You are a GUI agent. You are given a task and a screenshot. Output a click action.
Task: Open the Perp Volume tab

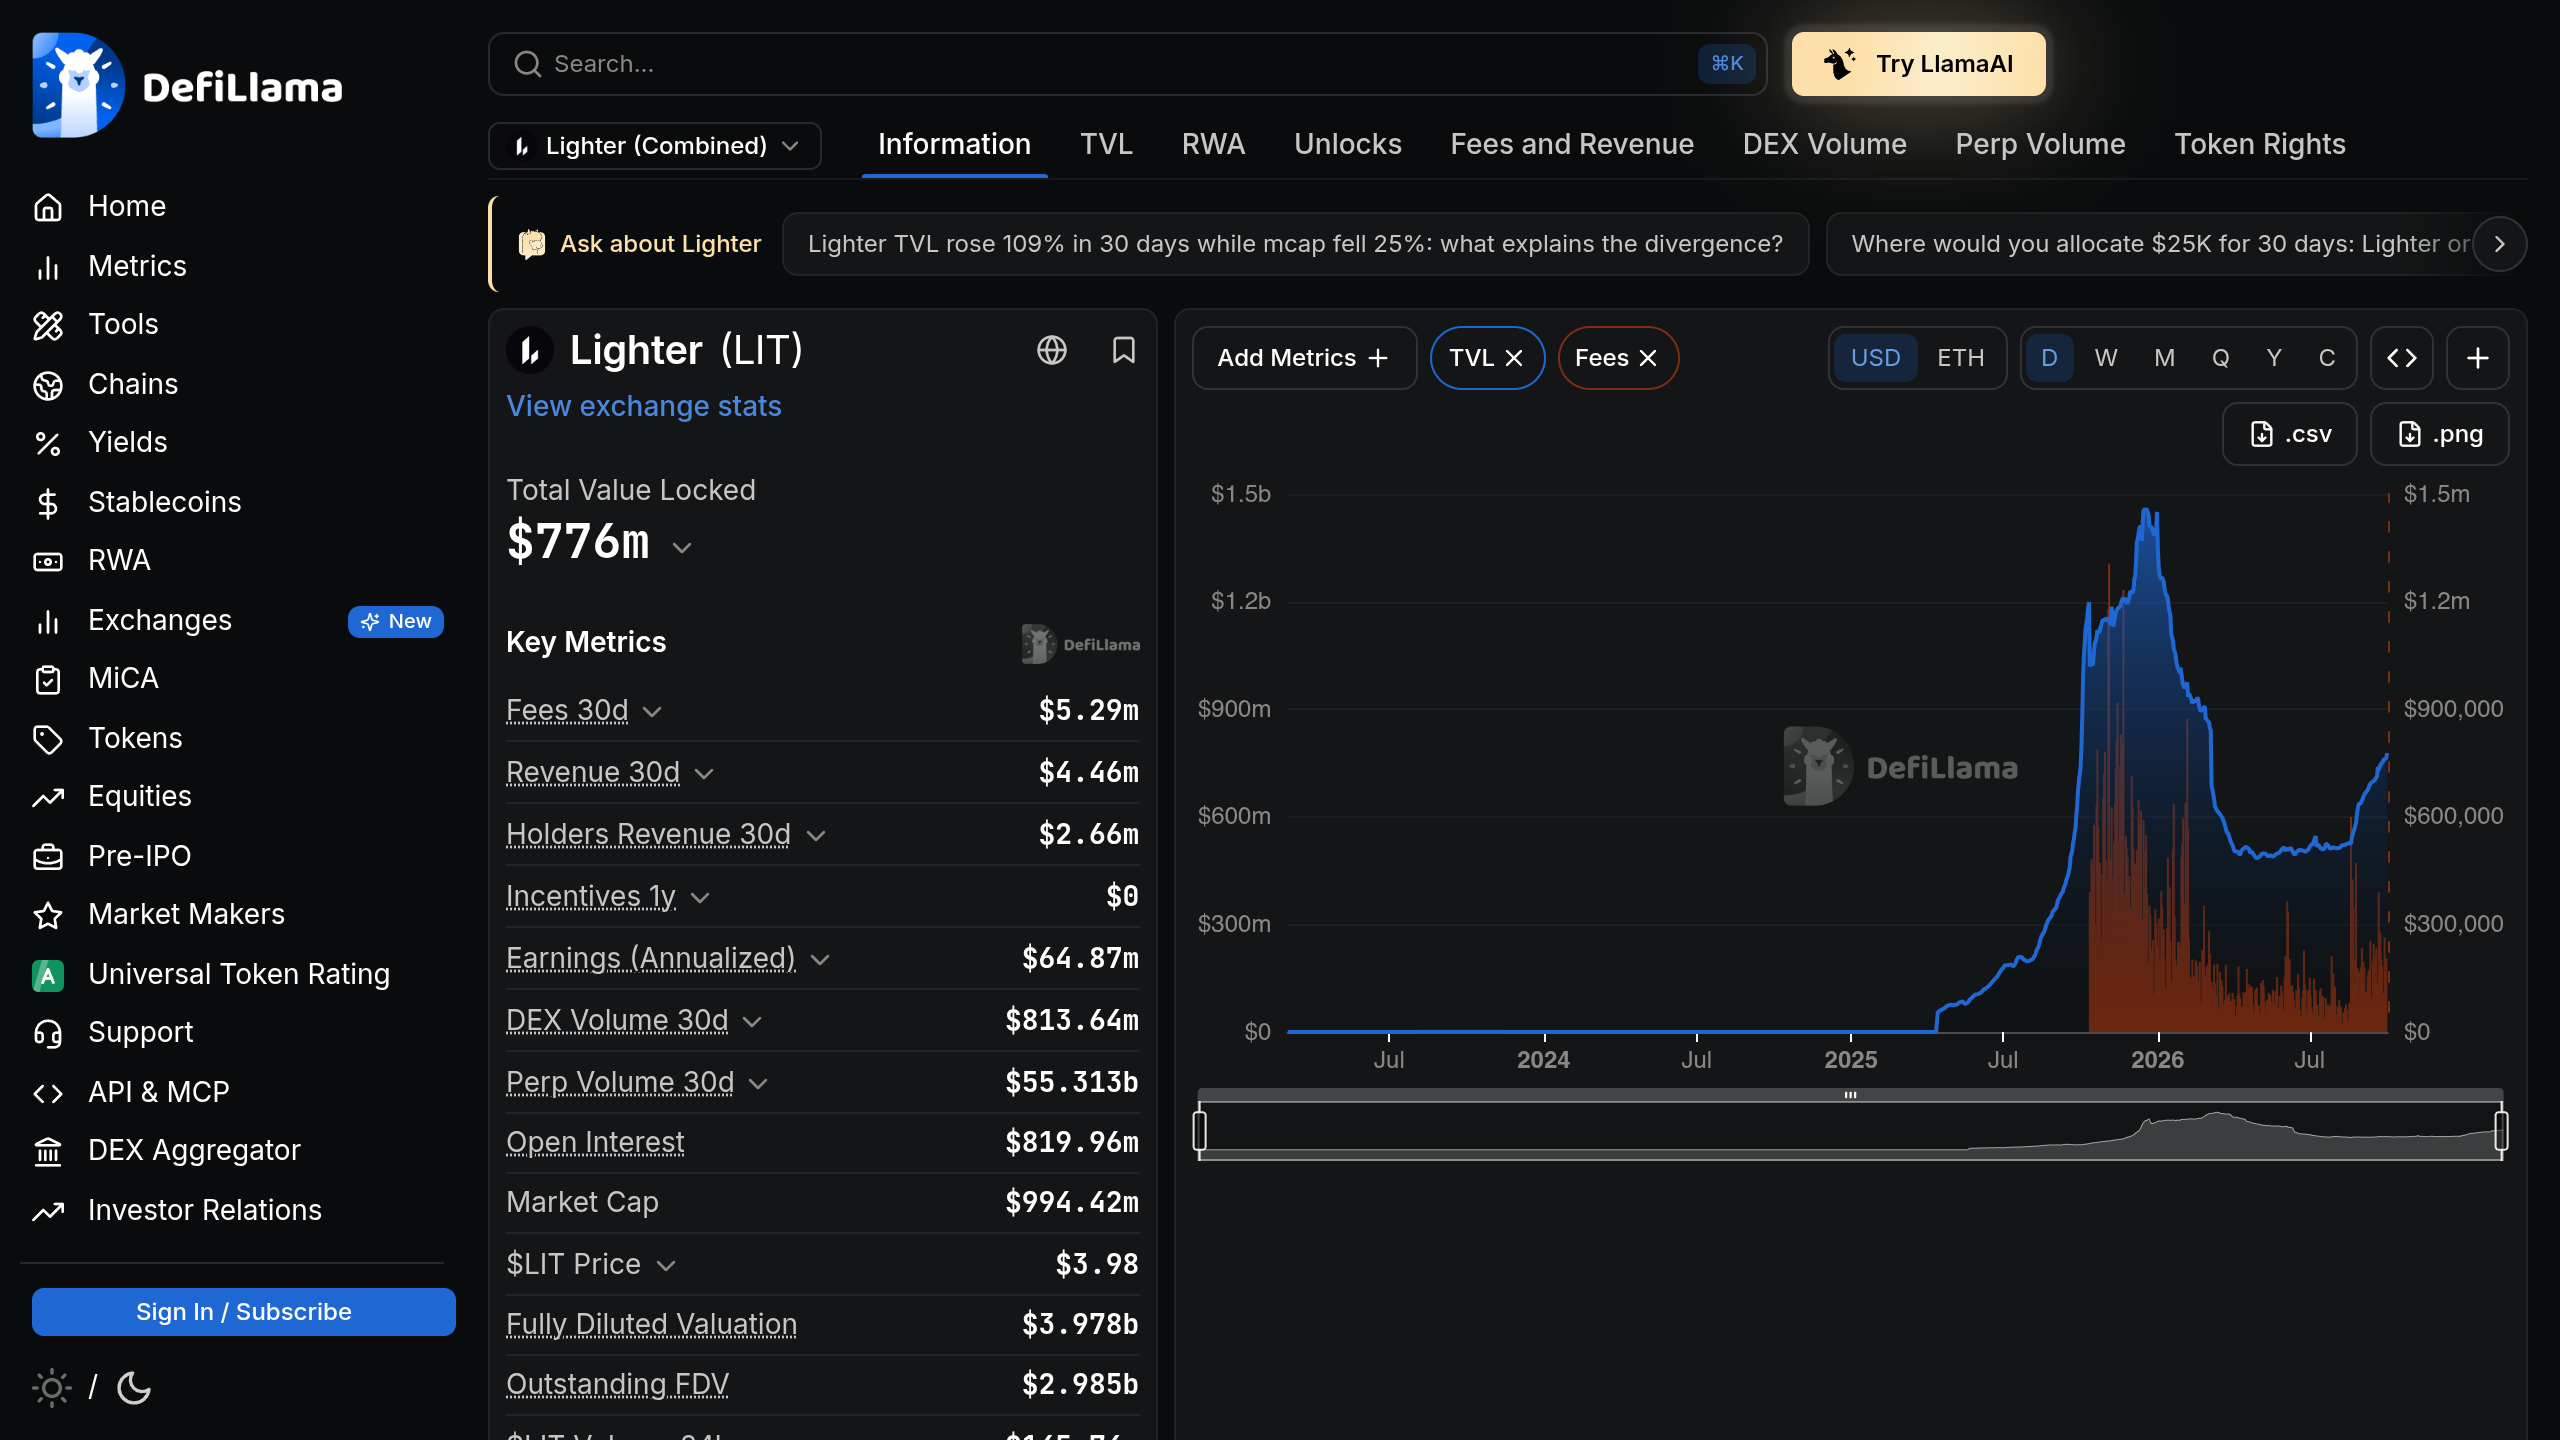point(2040,145)
